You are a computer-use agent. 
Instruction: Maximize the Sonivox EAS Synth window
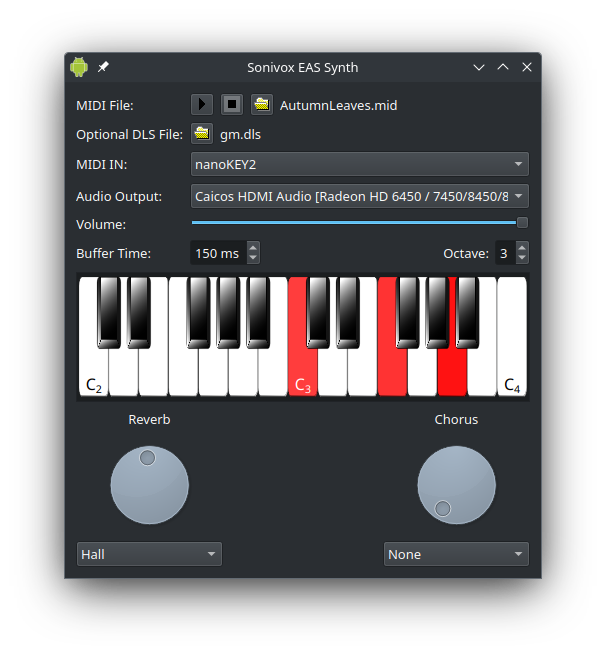[503, 67]
